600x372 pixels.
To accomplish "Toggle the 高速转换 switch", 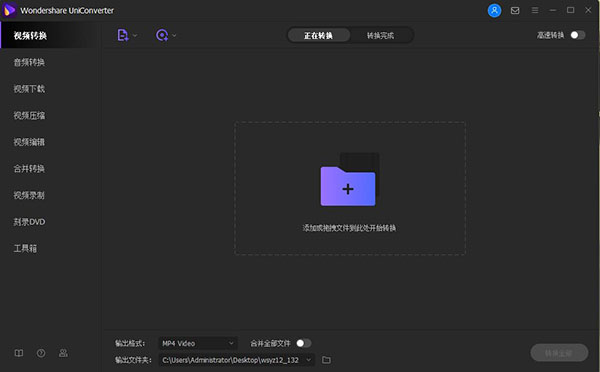I will [577, 35].
